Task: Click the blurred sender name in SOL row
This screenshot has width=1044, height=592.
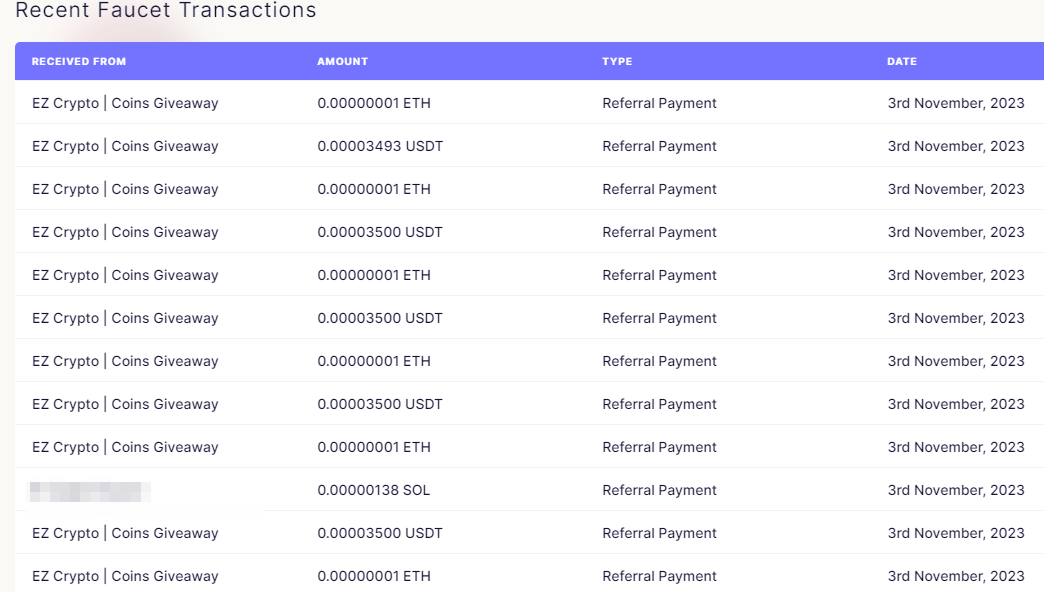Action: pos(89,491)
